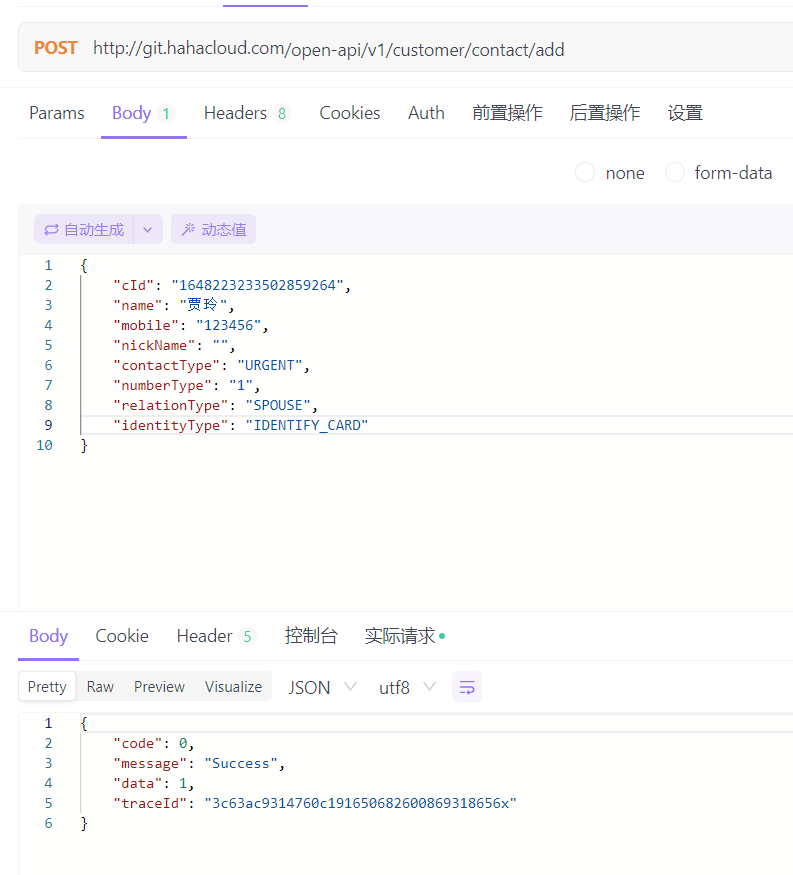Viewport: 793px width, 875px height.
Task: Show the Raw response view
Action: pos(100,687)
